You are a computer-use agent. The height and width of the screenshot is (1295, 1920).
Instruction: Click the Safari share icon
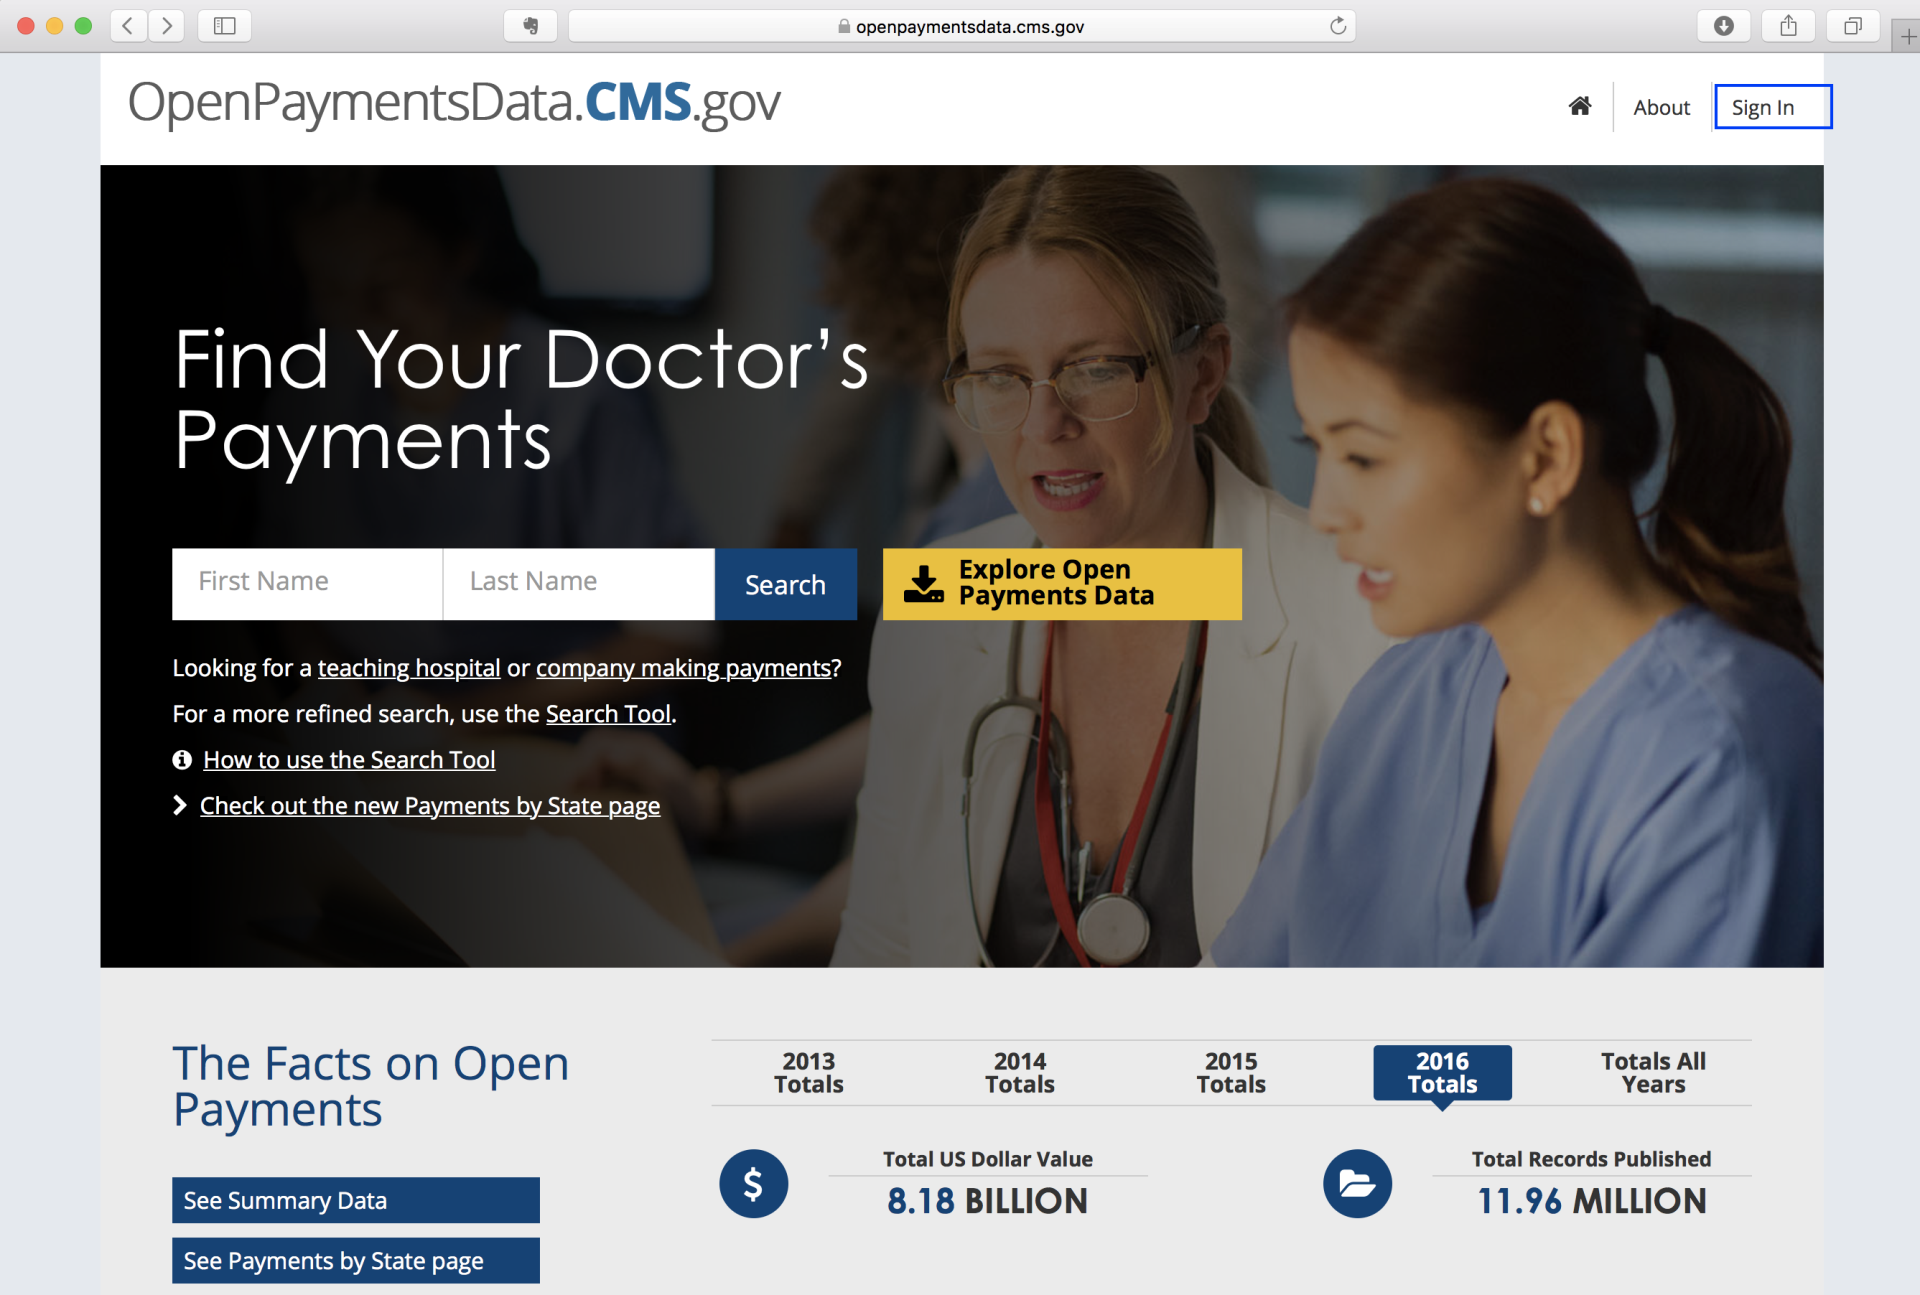(1788, 26)
